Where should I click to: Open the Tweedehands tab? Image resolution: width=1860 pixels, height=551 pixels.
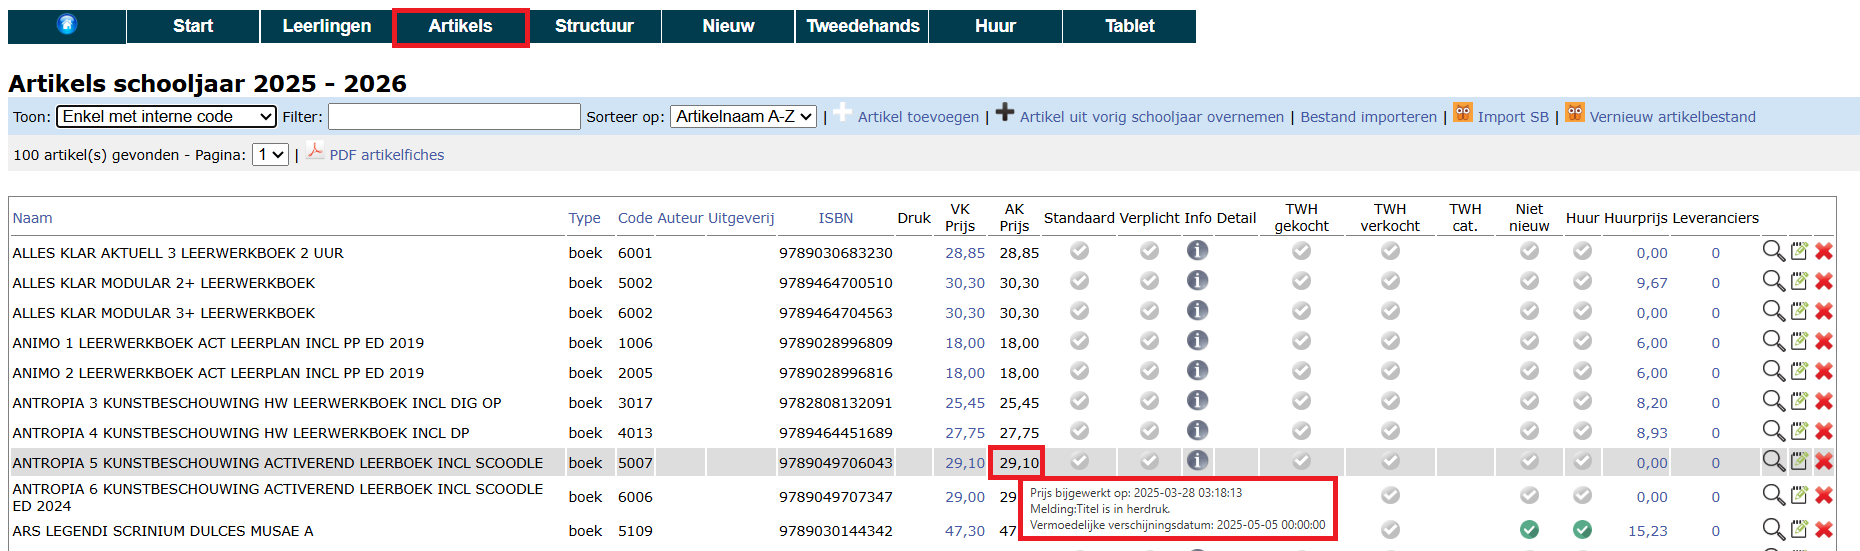(862, 26)
